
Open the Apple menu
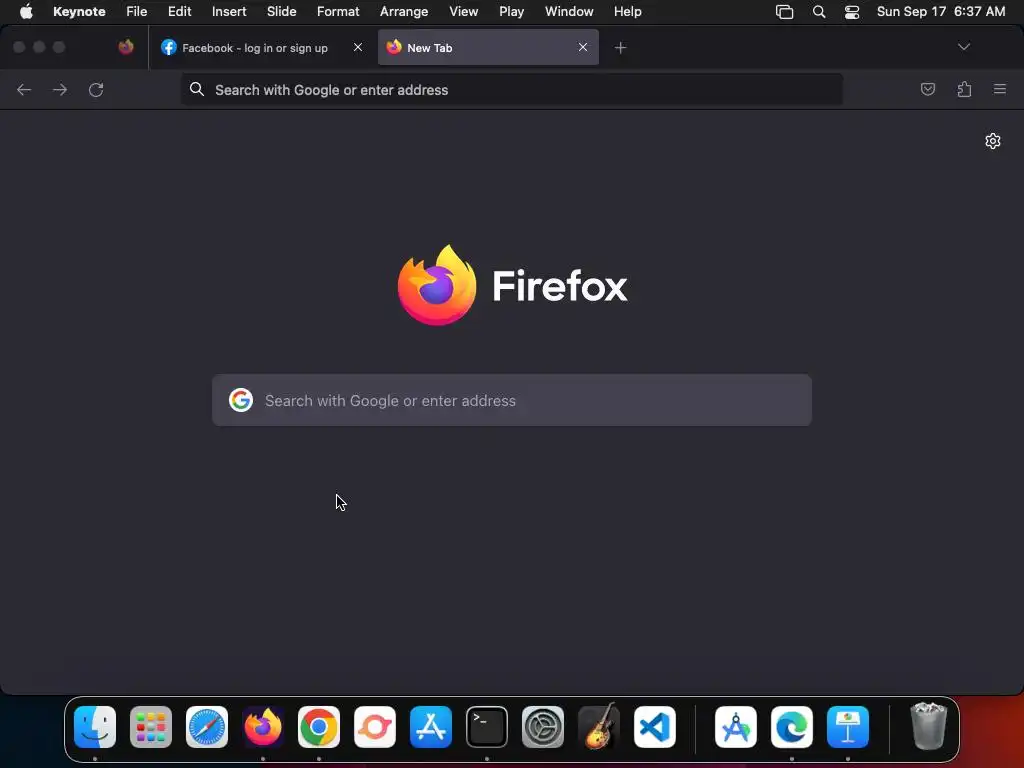tap(25, 12)
